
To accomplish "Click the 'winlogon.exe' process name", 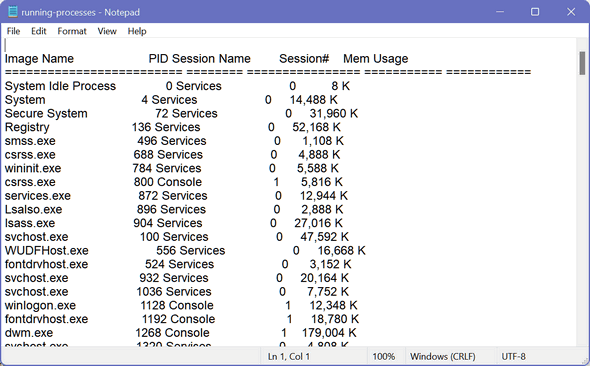I will [x=40, y=305].
